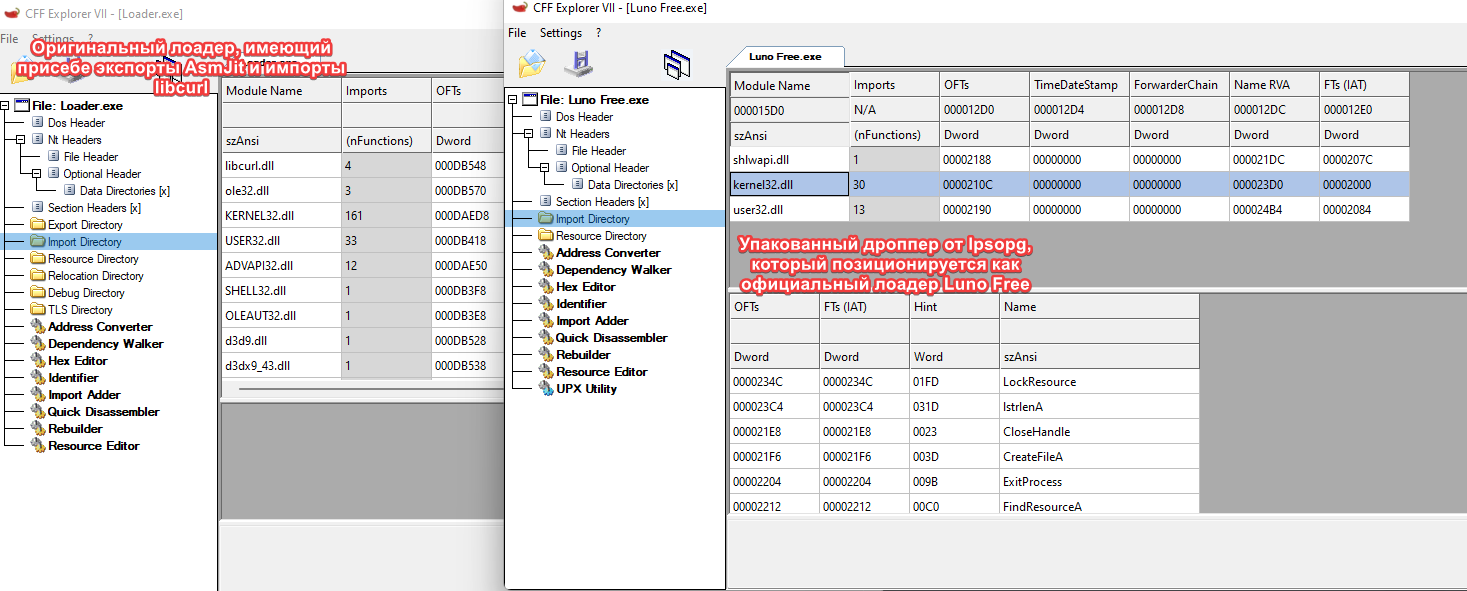Click the cascading windows toolbar icon
The width and height of the screenshot is (1467, 591).
(x=677, y=65)
